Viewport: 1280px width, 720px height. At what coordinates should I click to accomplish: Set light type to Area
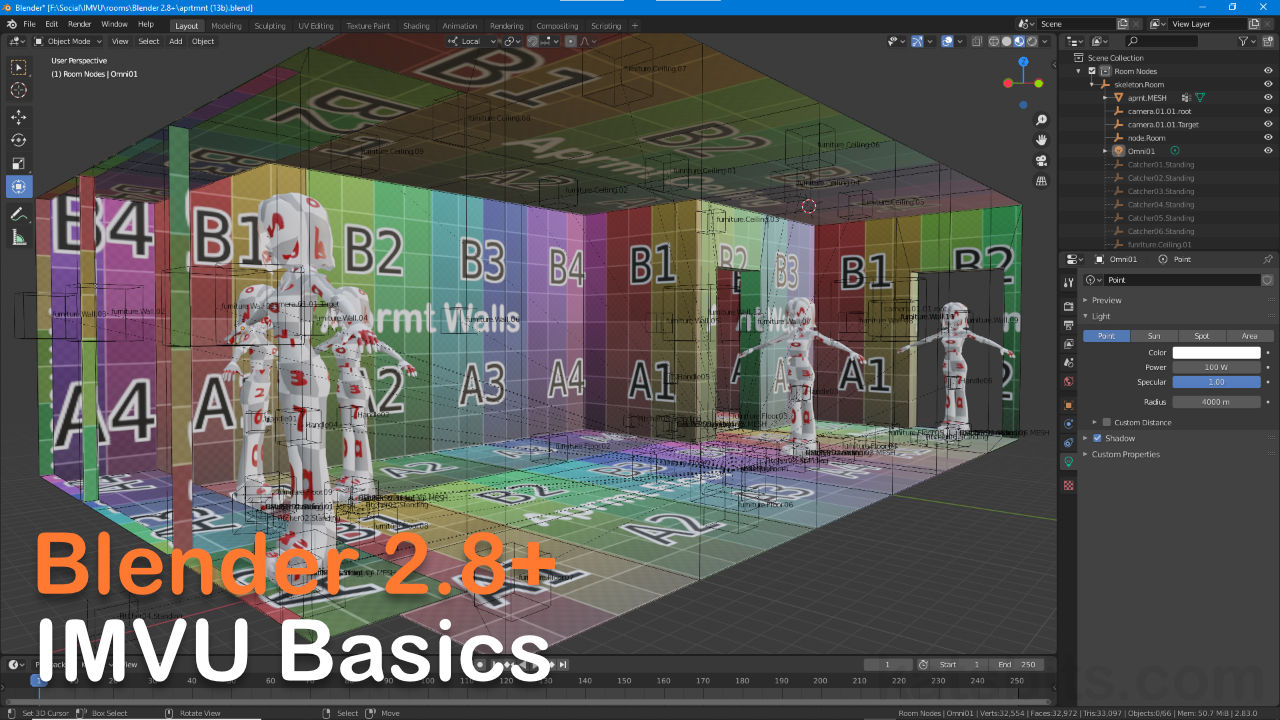[1250, 336]
